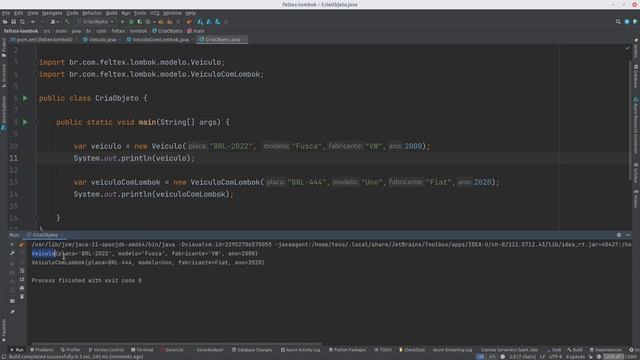Switch to the VeiculoComLombok.java editor tab
This screenshot has height=360, width=640.
(x=158, y=40)
